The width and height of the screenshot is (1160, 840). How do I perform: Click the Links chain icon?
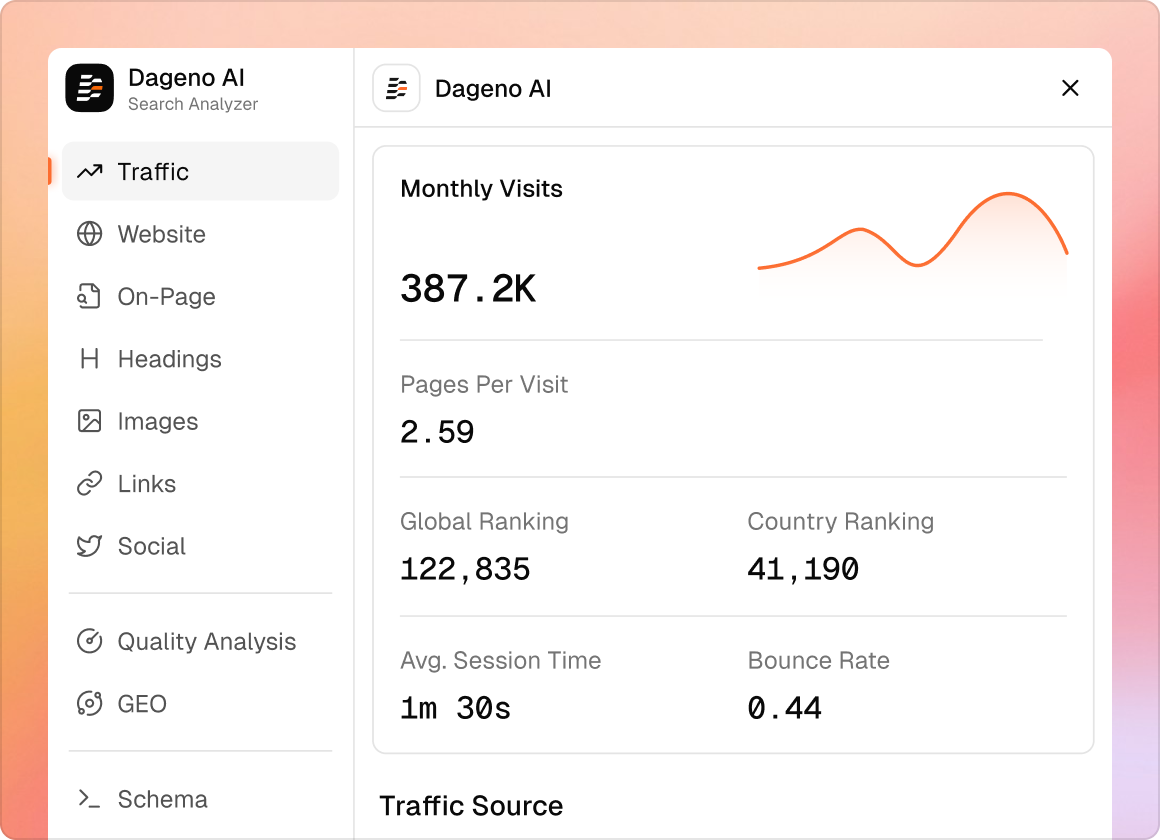point(90,484)
